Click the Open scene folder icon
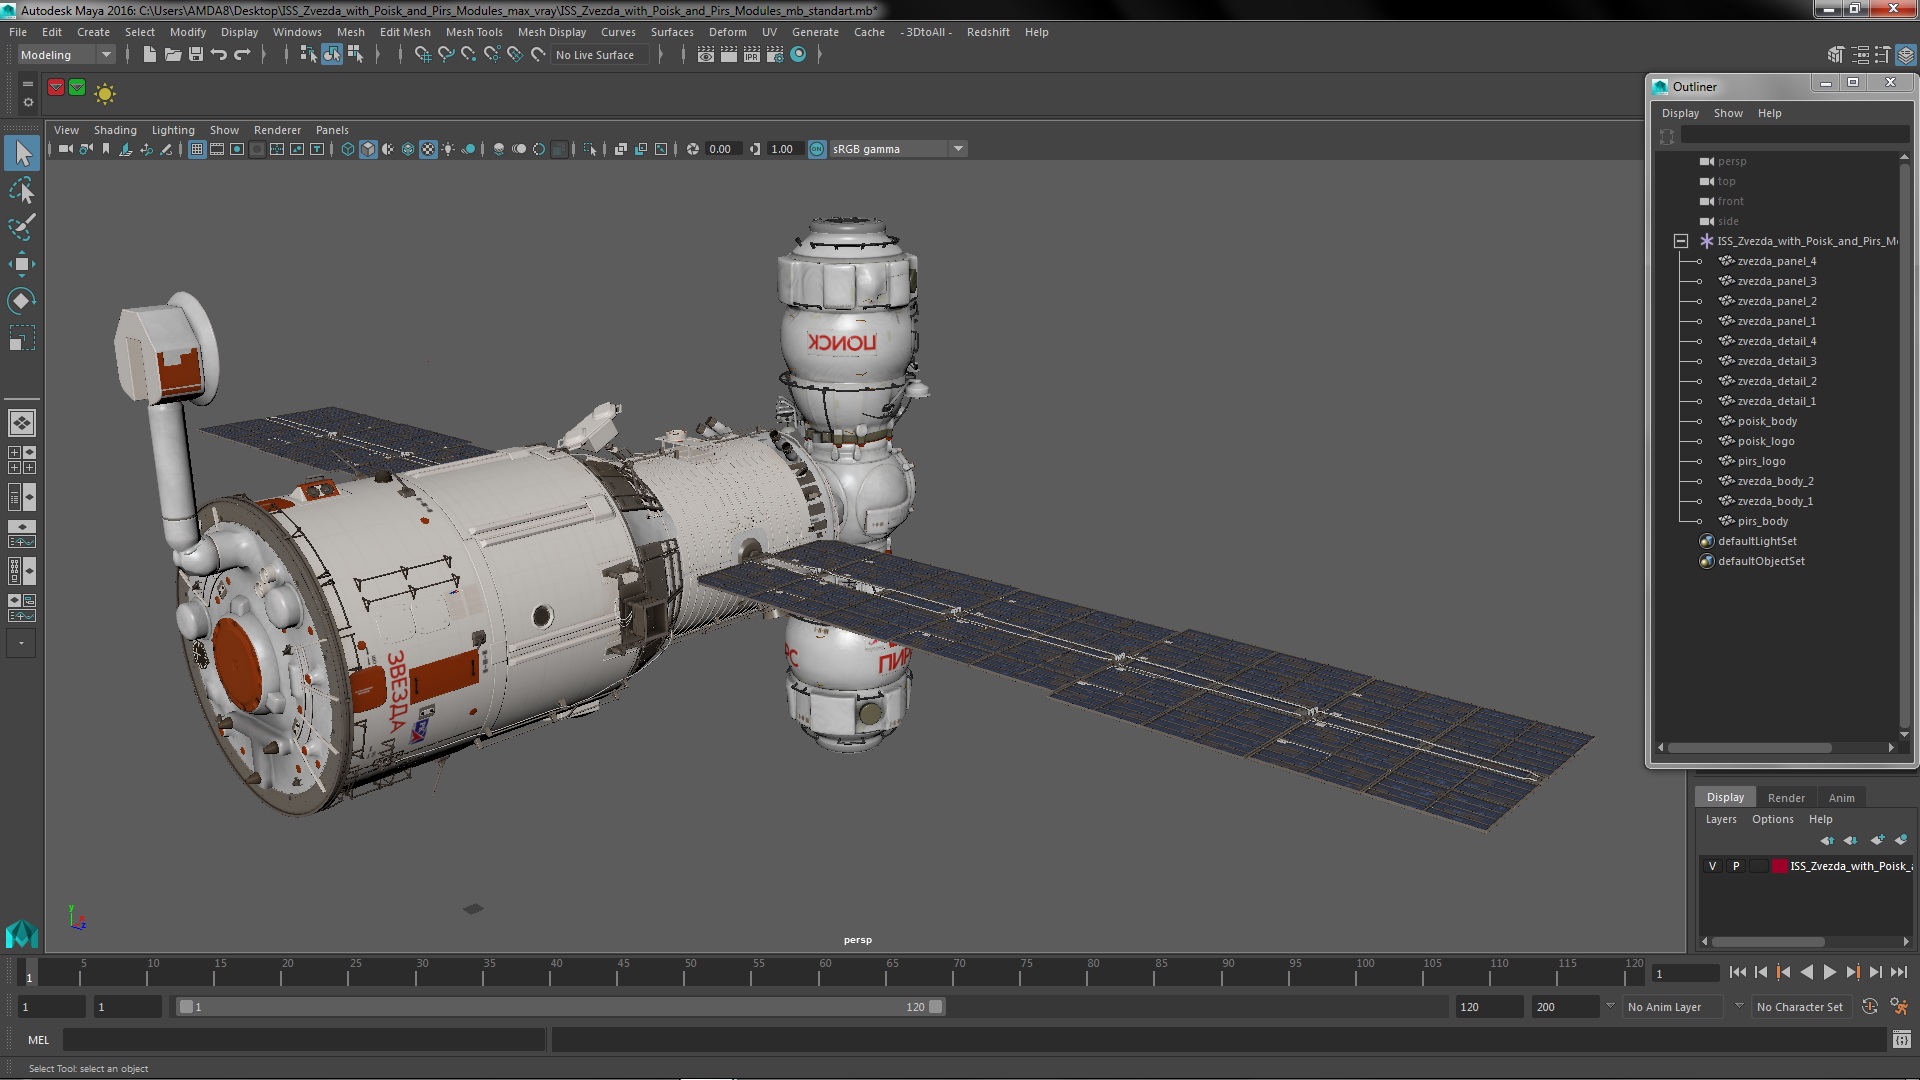 pos(172,55)
